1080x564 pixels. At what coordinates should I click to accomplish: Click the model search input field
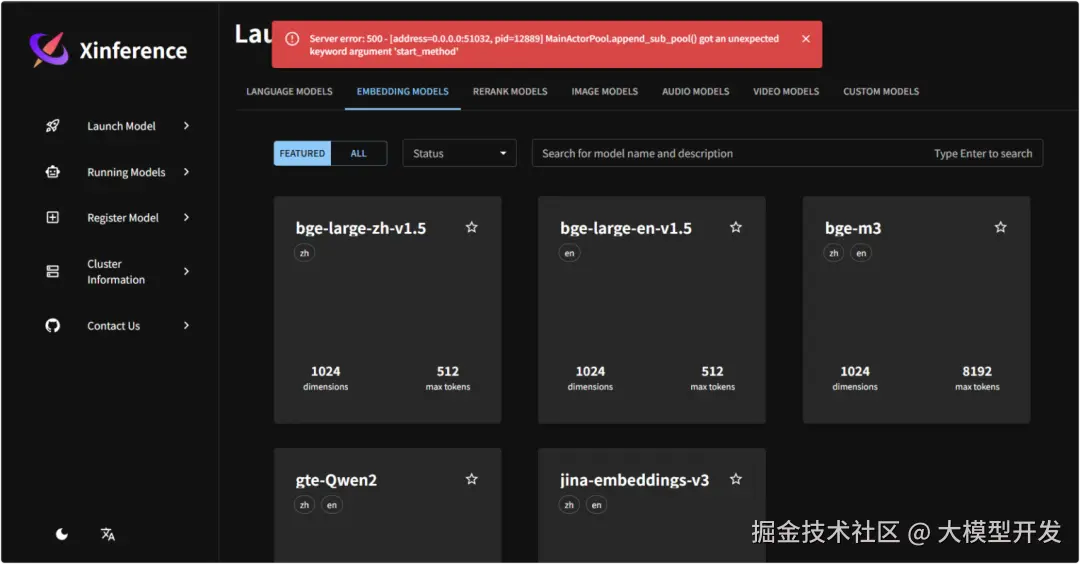[787, 154]
